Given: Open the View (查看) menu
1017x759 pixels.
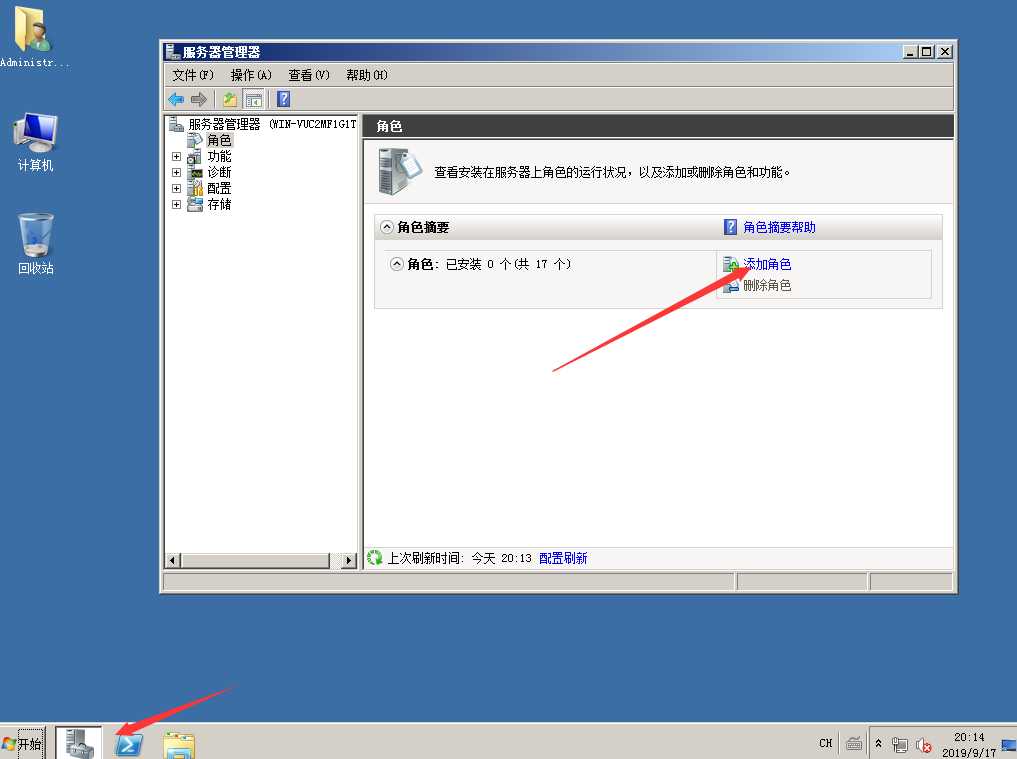Looking at the screenshot, I should click(x=309, y=75).
